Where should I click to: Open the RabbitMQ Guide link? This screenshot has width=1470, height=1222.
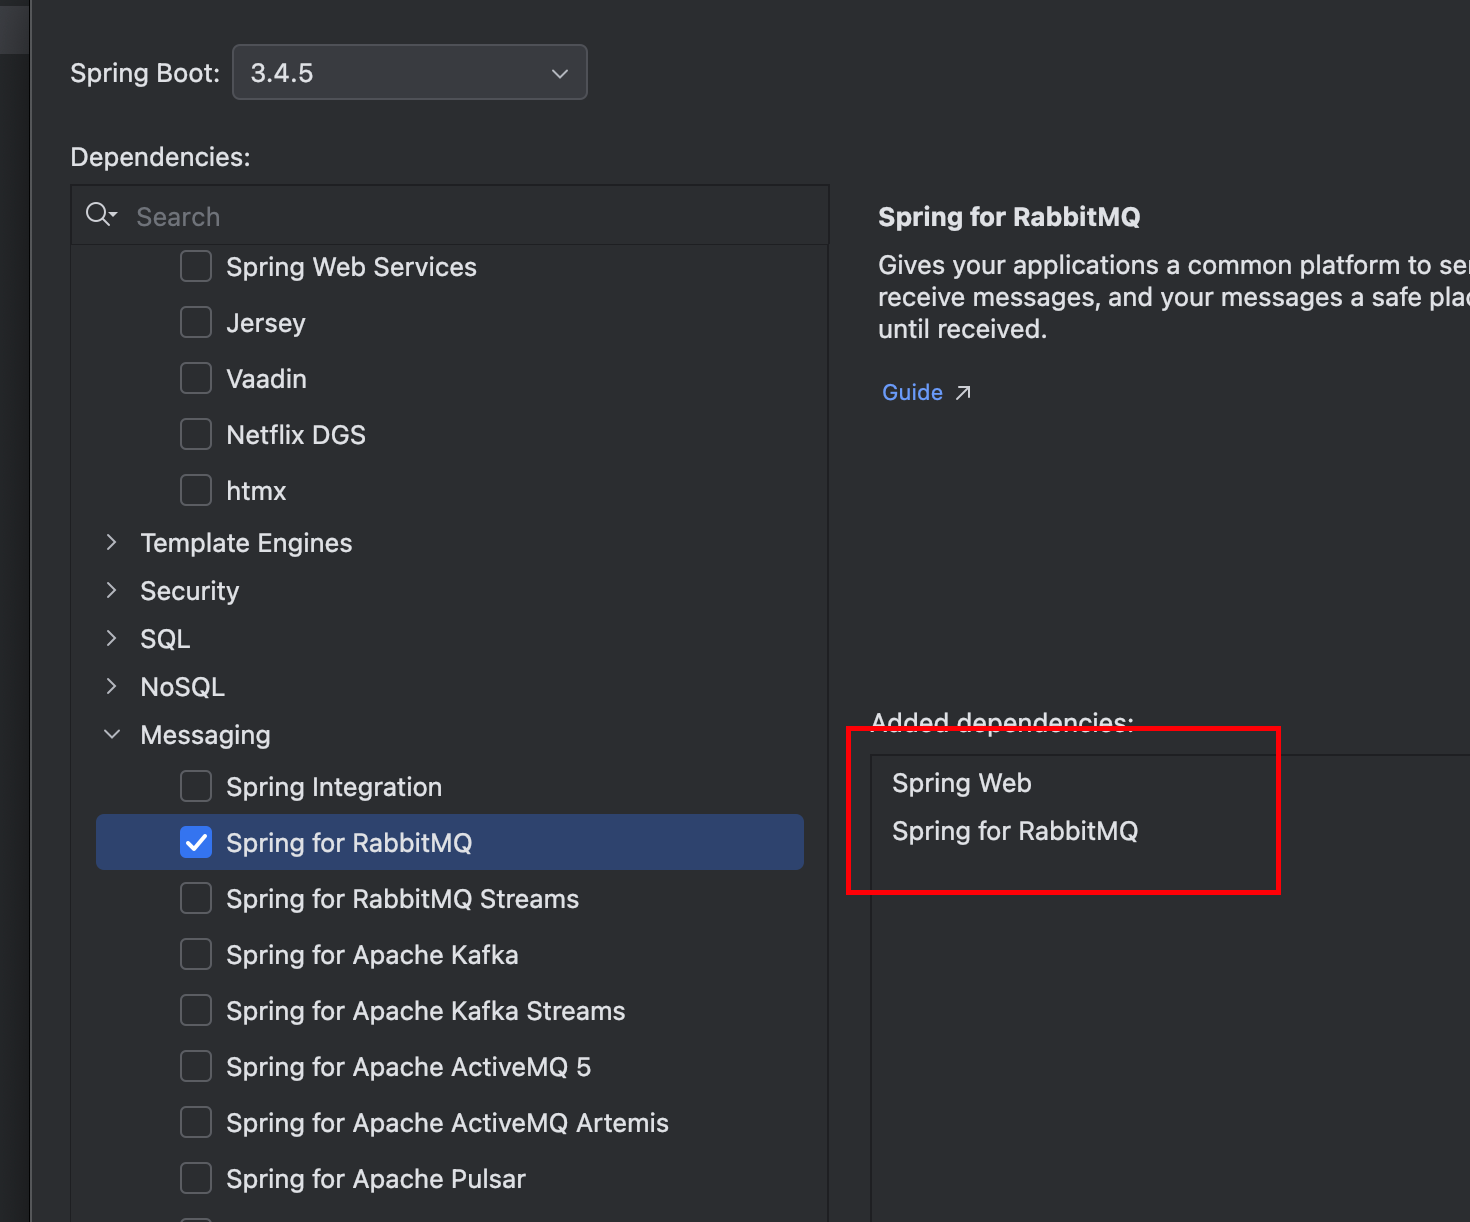tap(912, 392)
